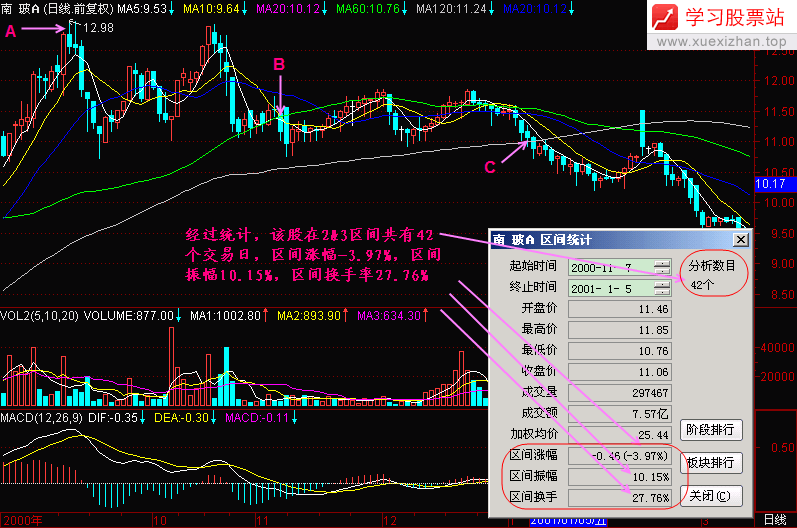Click the 日线 period label at bottom right
The height and width of the screenshot is (528, 797).
click(775, 520)
